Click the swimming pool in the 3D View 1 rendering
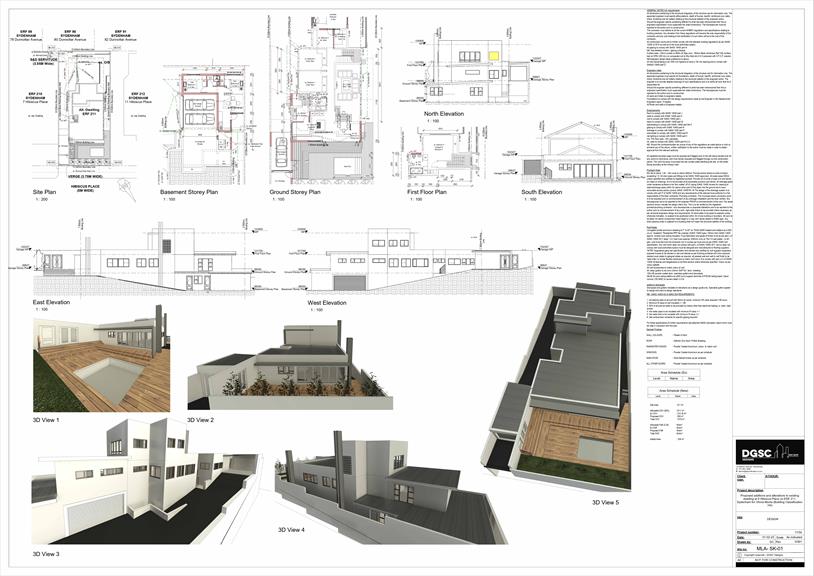 coord(110,381)
